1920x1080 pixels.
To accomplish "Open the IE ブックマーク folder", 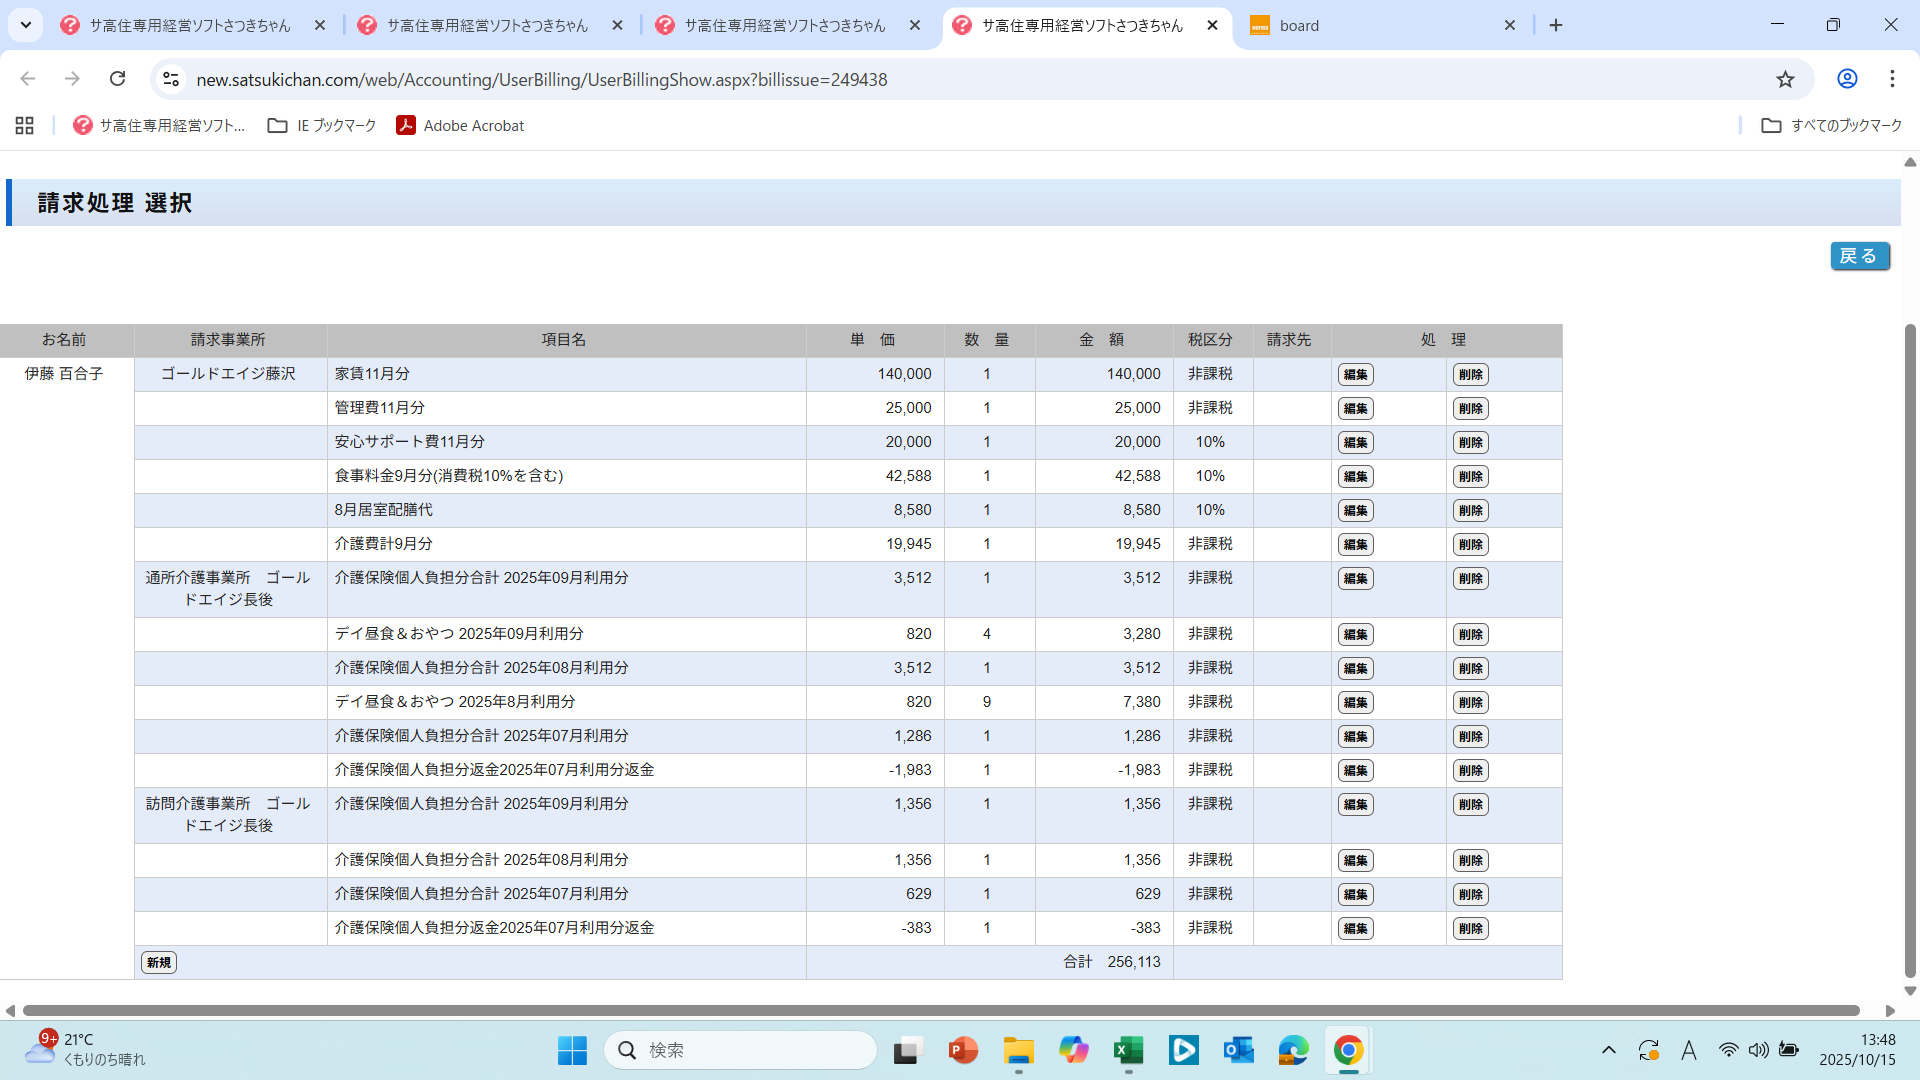I will (x=322, y=125).
